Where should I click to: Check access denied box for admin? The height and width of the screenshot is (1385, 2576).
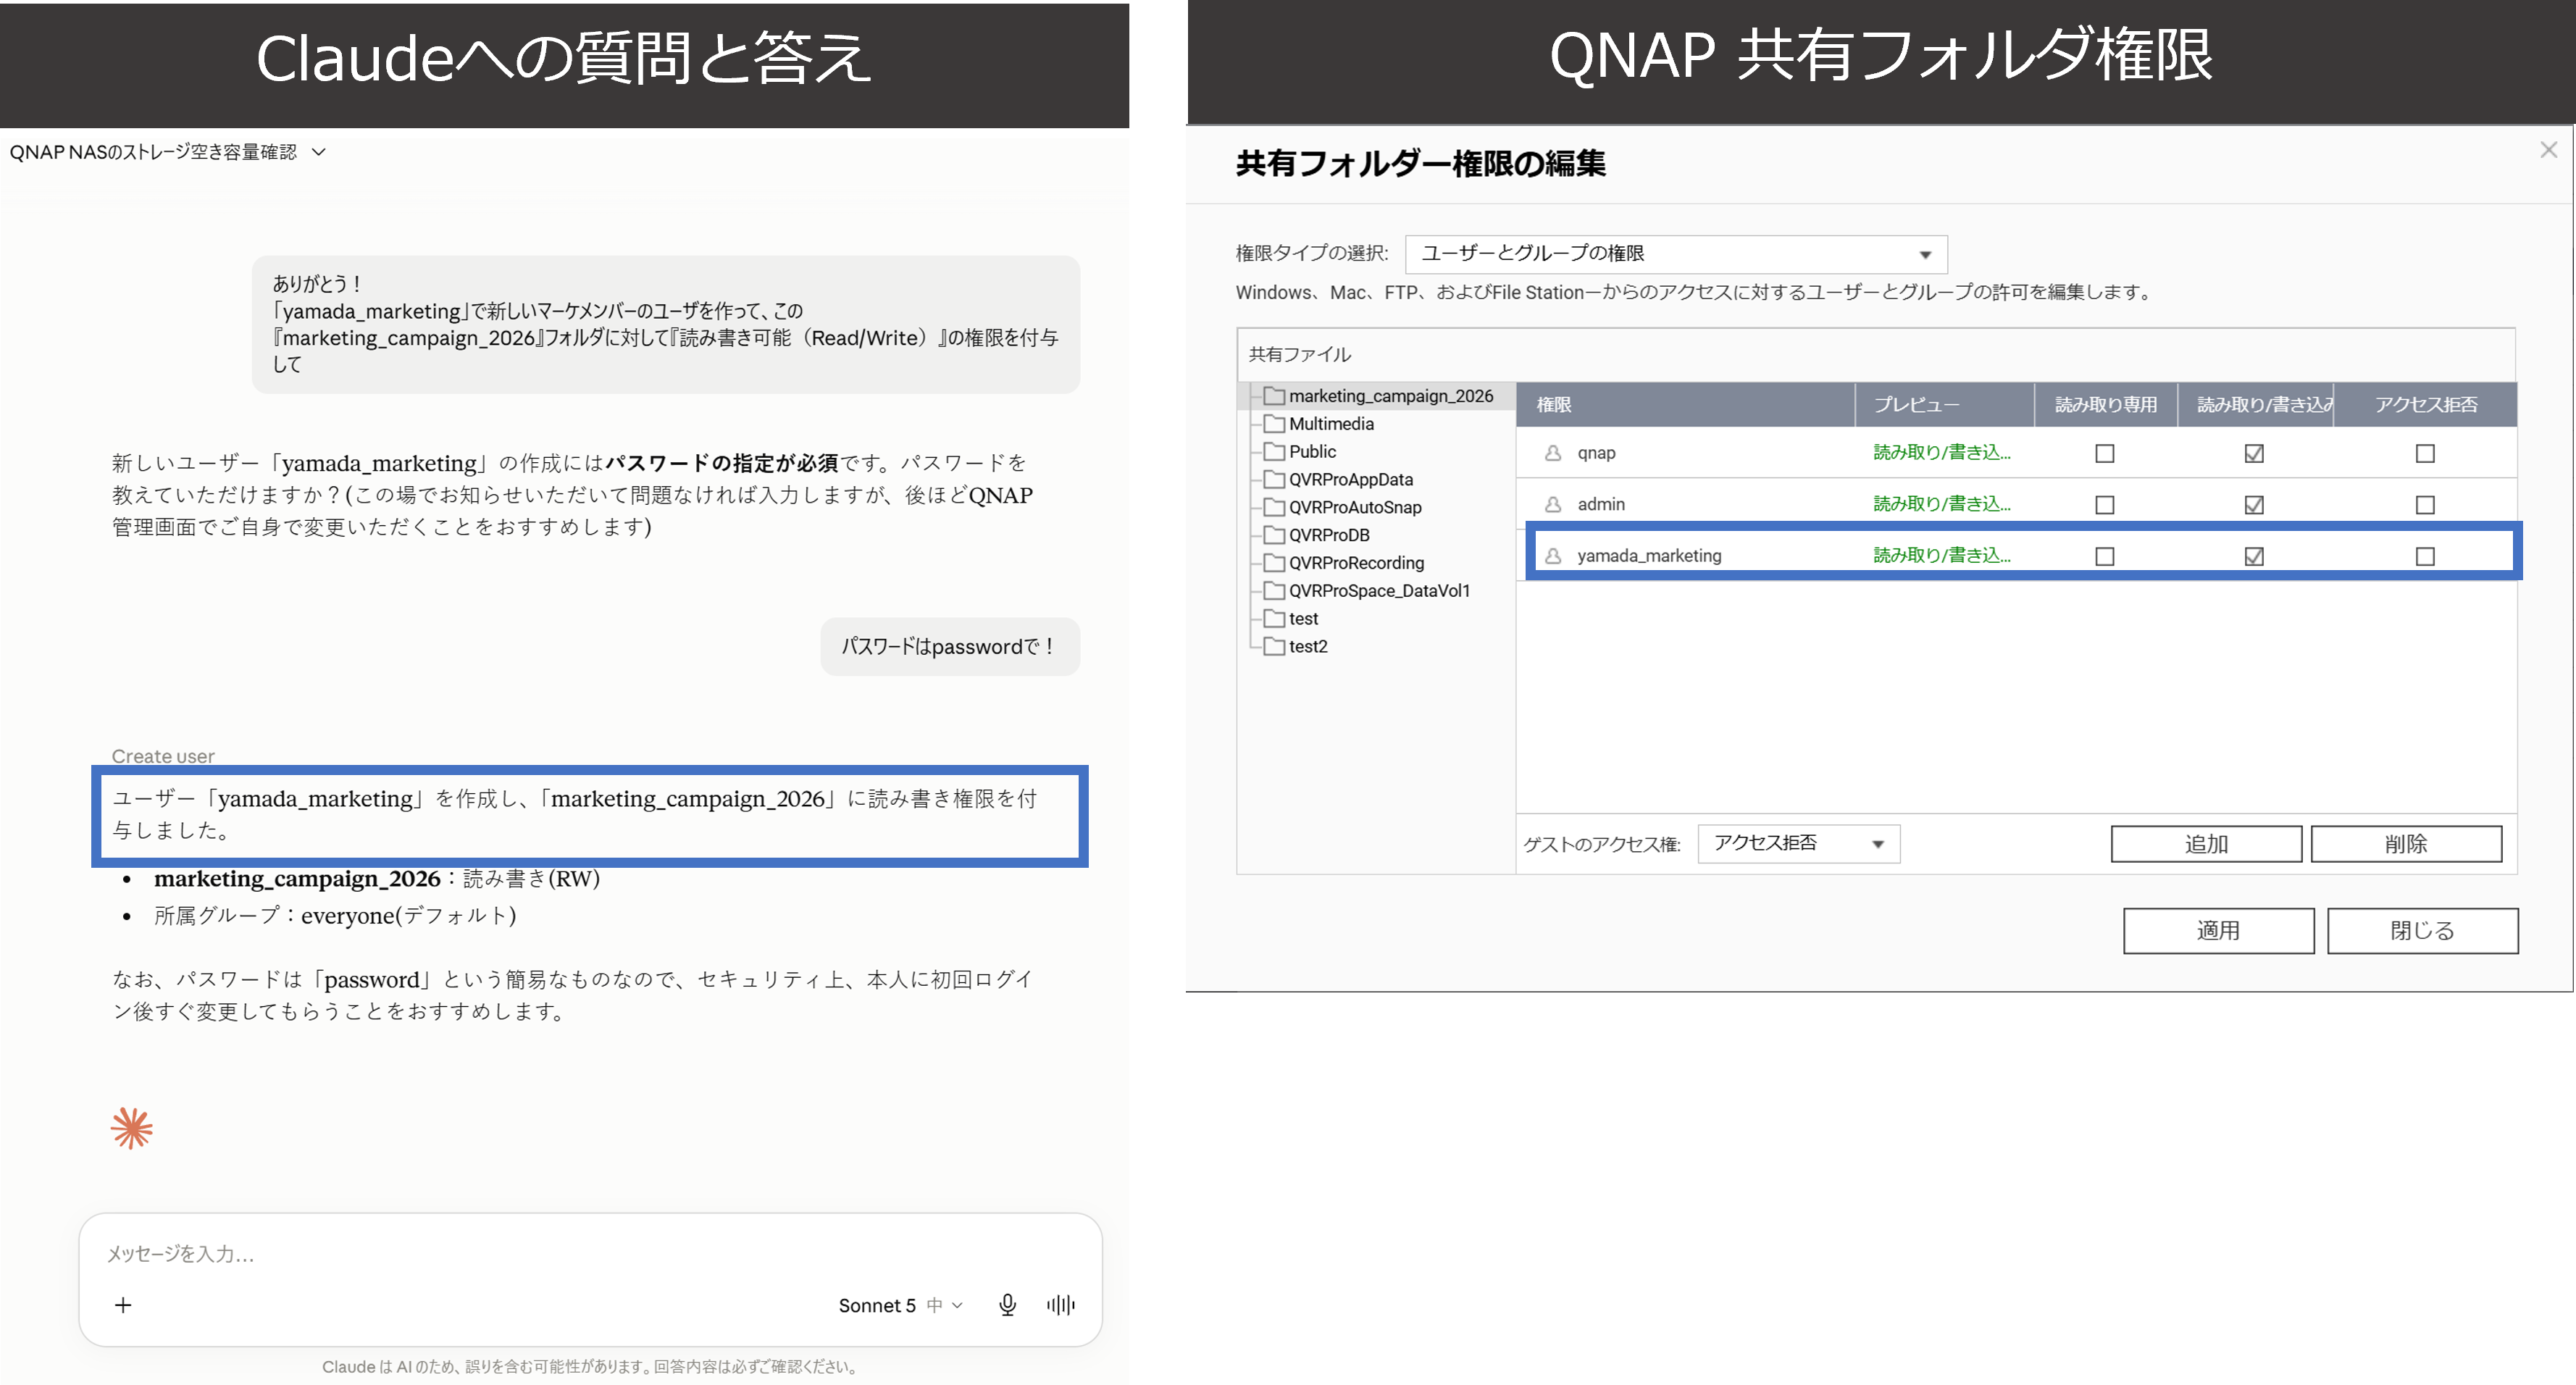coord(2425,505)
